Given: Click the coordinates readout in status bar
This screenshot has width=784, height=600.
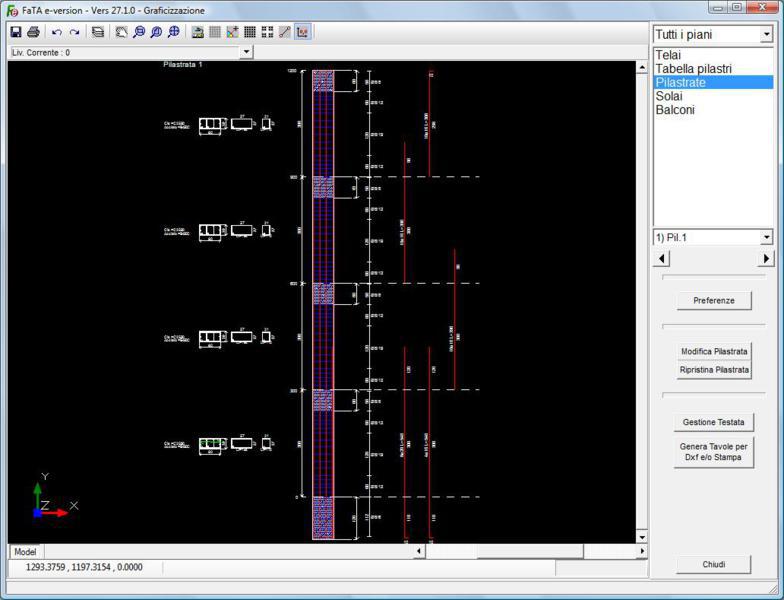Looking at the screenshot, I should click(x=84, y=567).
